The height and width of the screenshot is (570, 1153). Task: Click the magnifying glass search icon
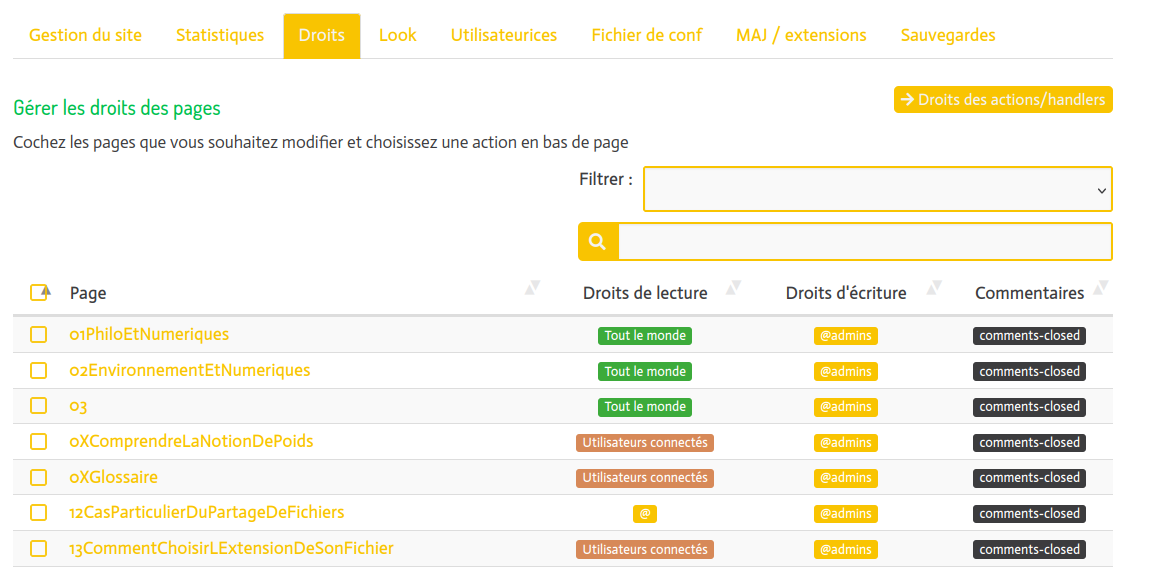[x=598, y=242]
